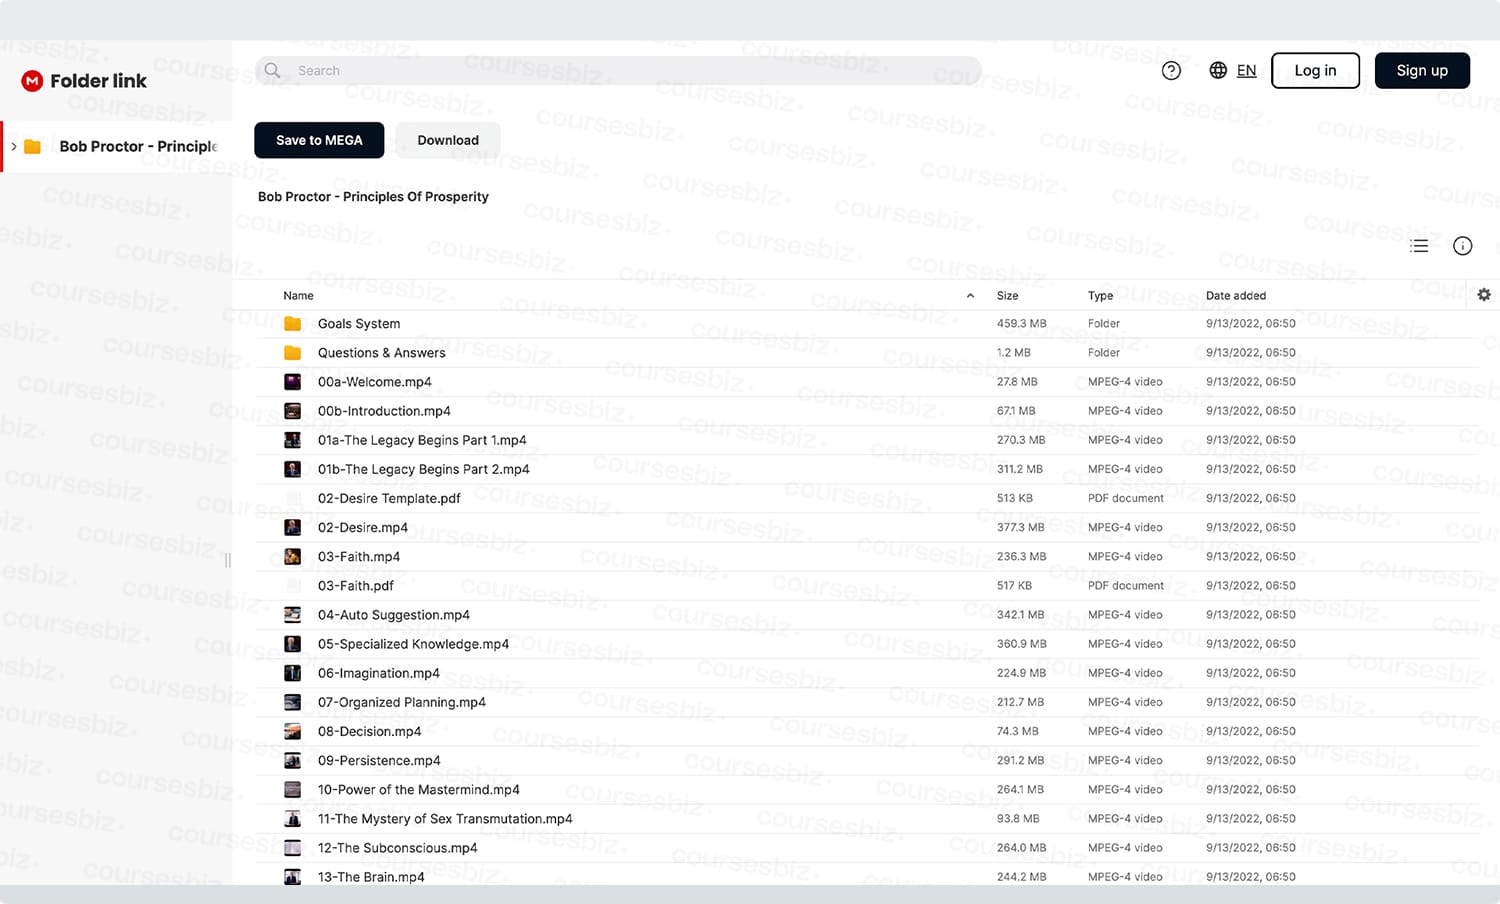The width and height of the screenshot is (1500, 904).
Task: Select the Goals System folder name
Action: [359, 324]
